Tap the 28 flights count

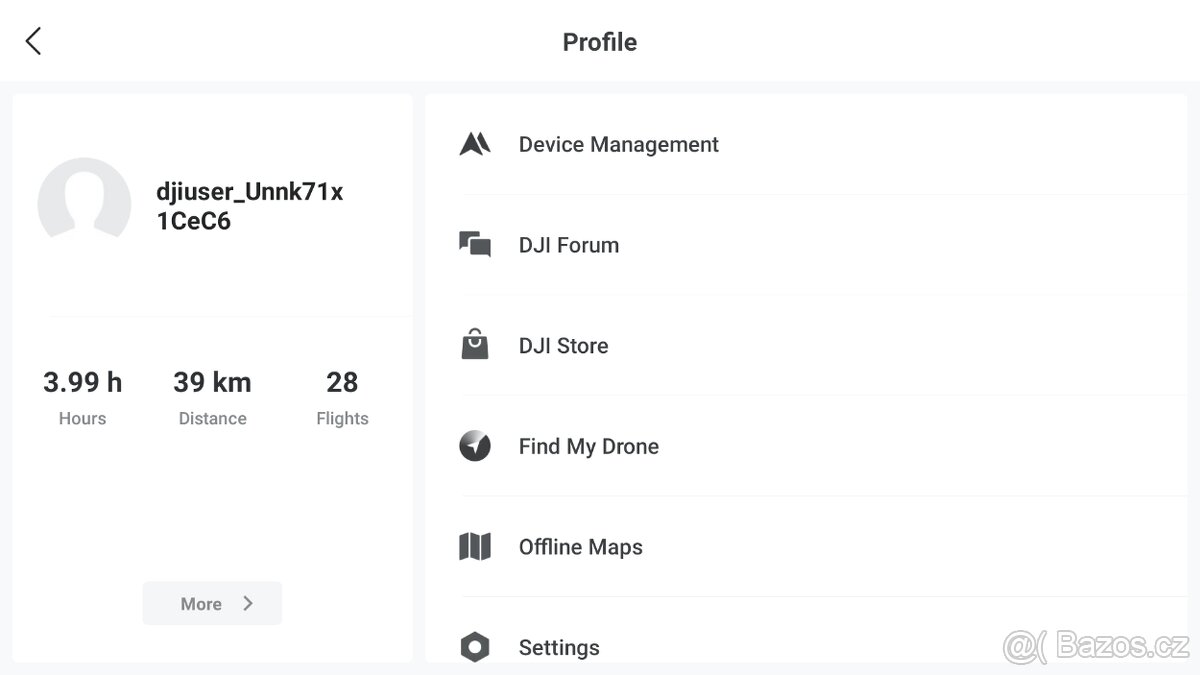[x=342, y=382]
